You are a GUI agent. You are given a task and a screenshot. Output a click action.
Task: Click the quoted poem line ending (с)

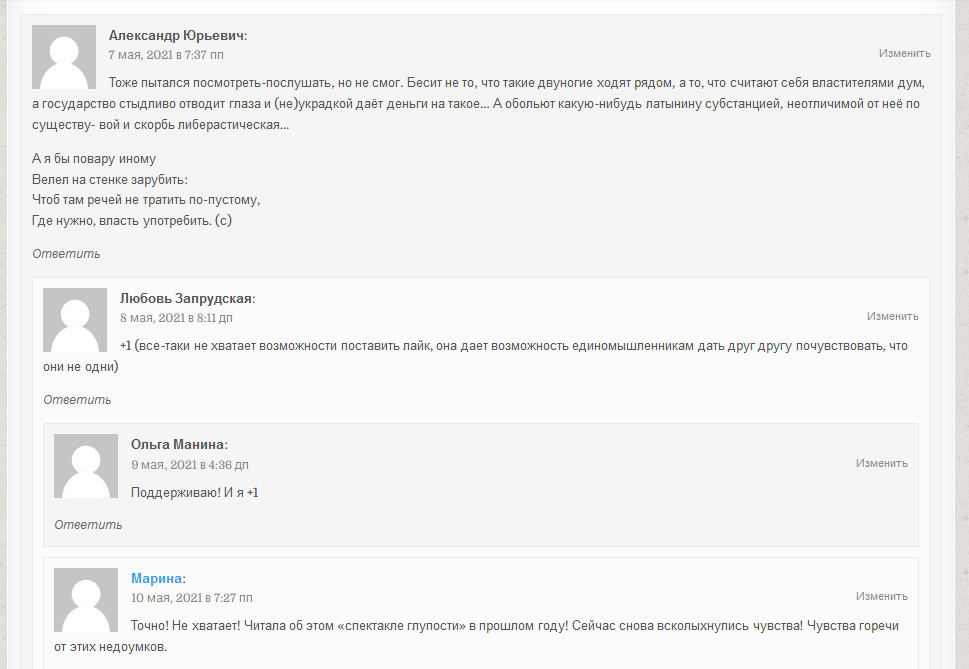[132, 221]
